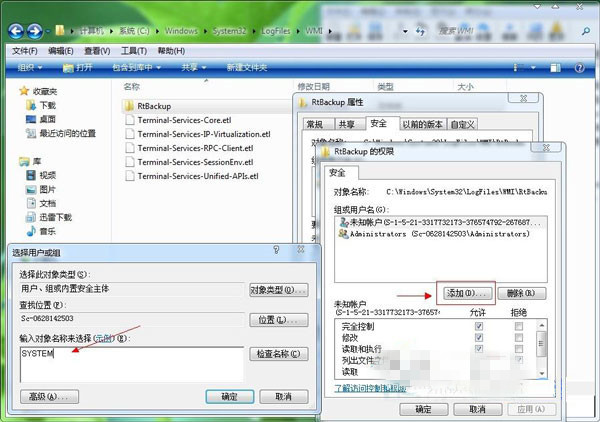Expand the 包含到库中 dropdown
Image resolution: width=600 pixels, height=422 pixels.
click(139, 67)
